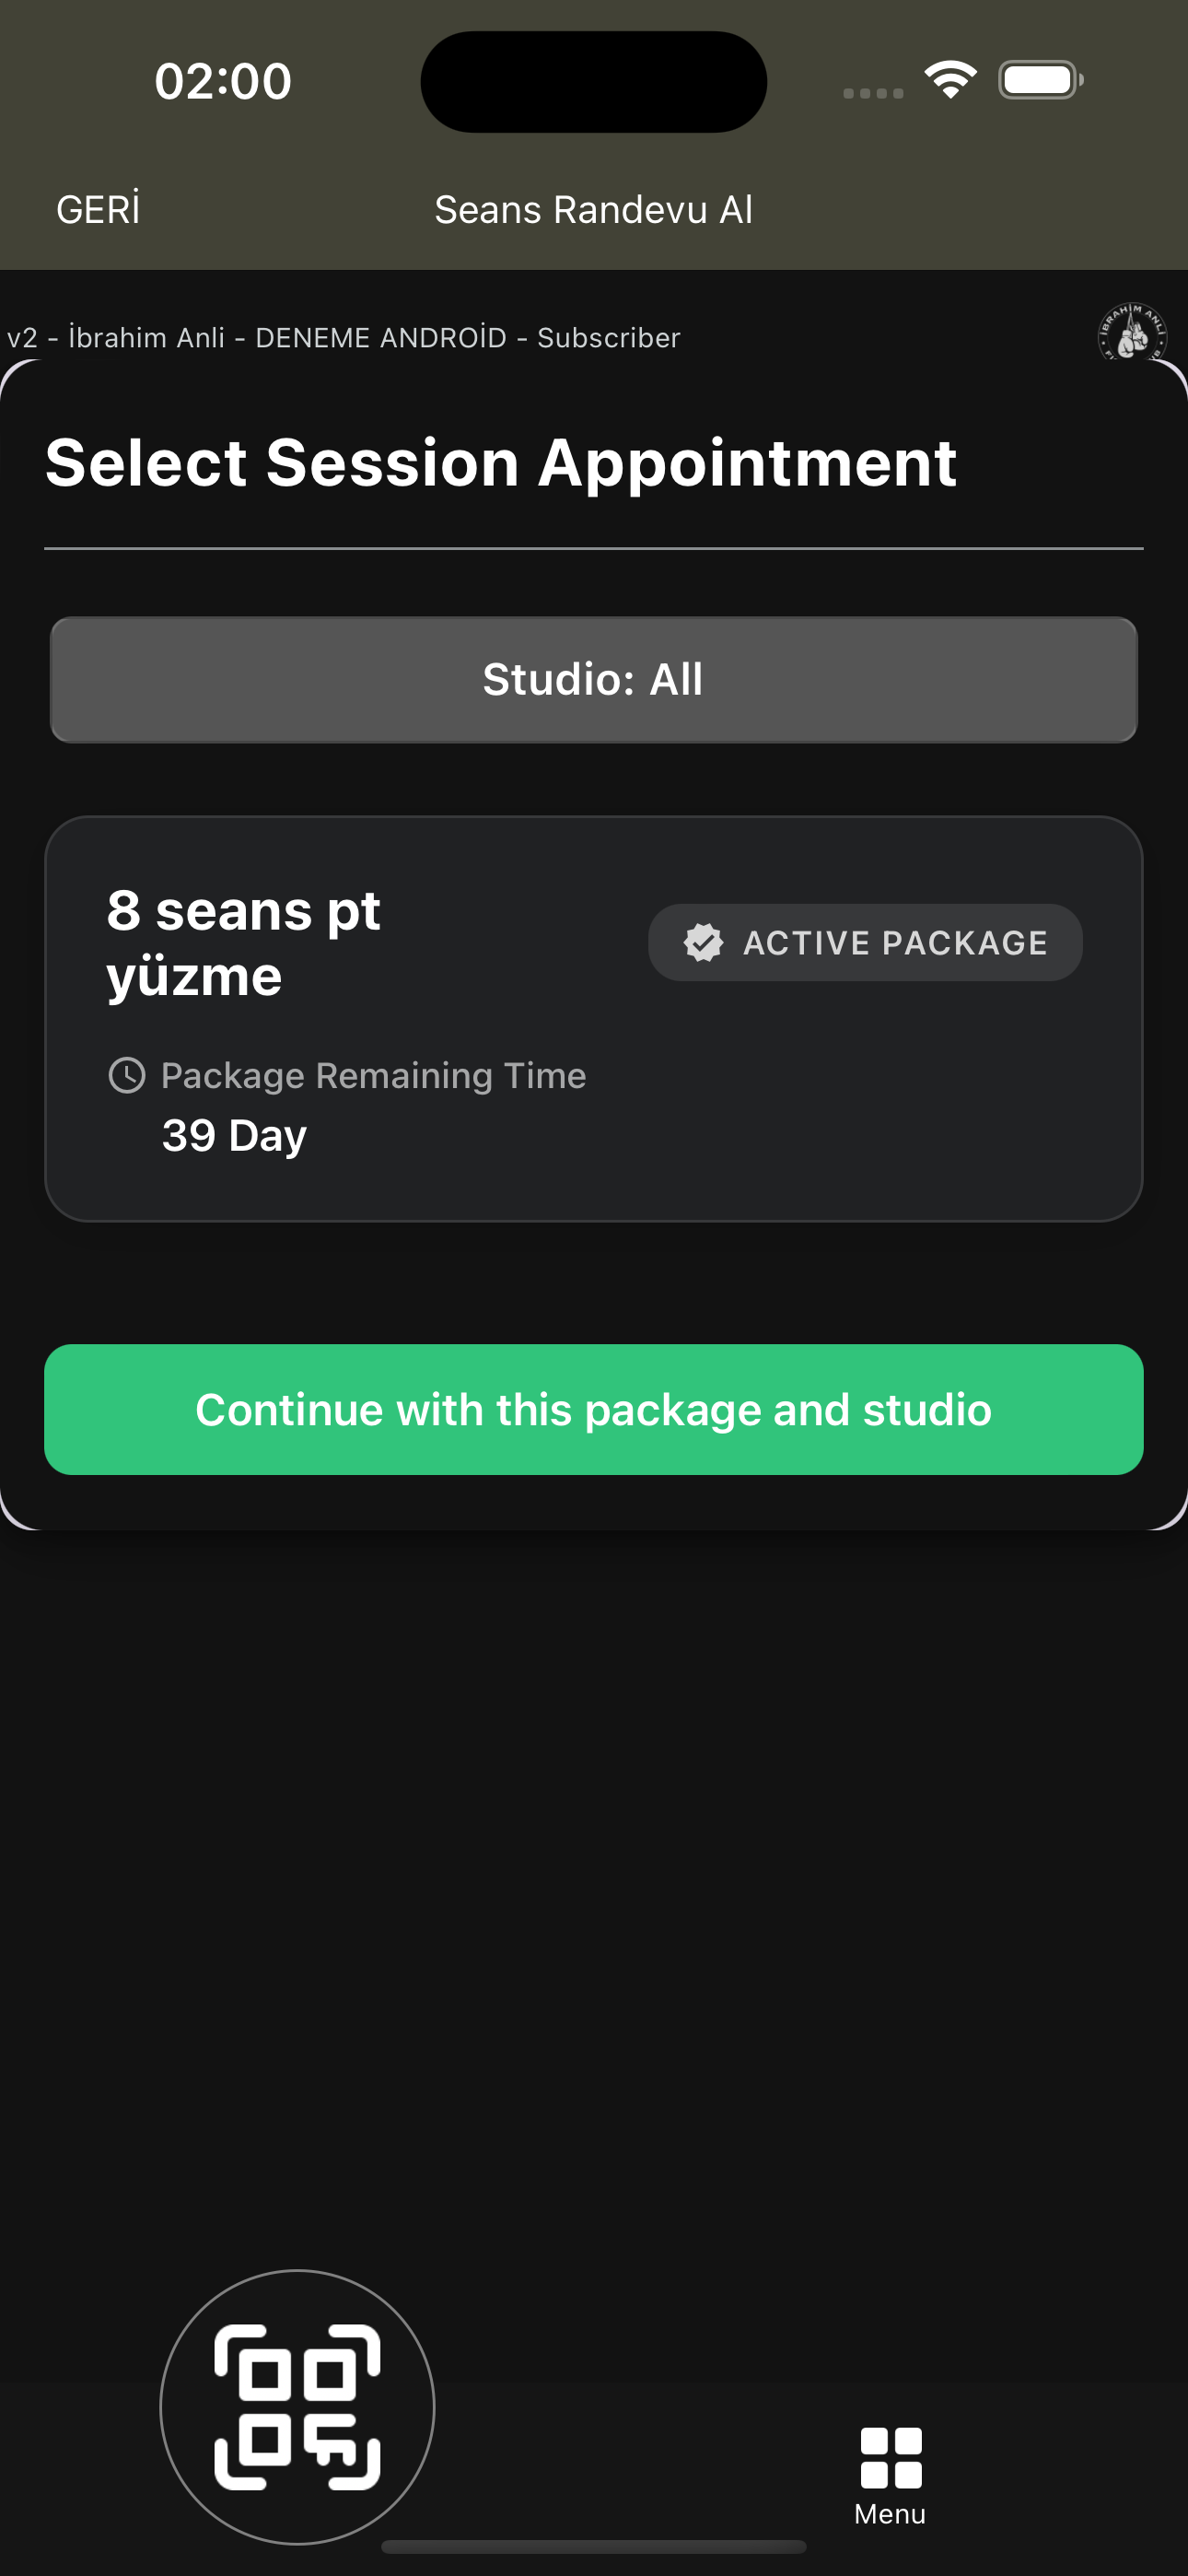The image size is (1188, 2576).
Task: Tap the verified checkmark badge icon
Action: coord(703,942)
